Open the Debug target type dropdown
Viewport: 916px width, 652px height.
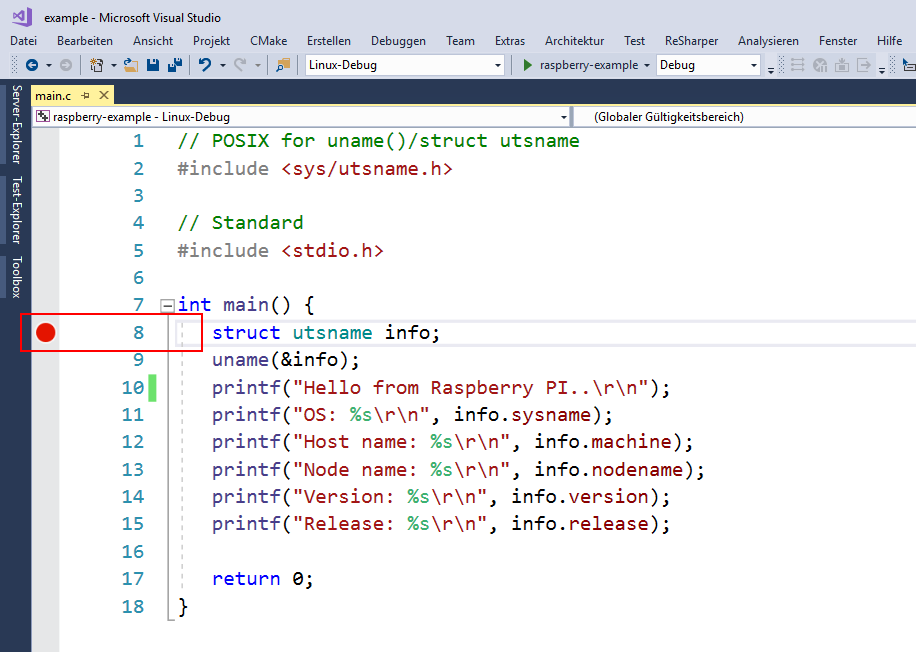tap(754, 65)
